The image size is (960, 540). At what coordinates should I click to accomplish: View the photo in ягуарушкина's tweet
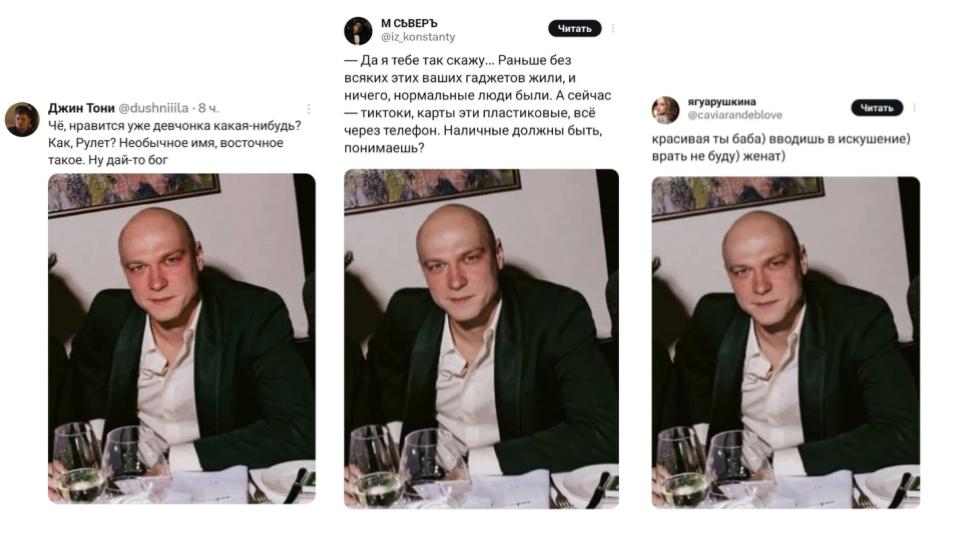point(785,342)
